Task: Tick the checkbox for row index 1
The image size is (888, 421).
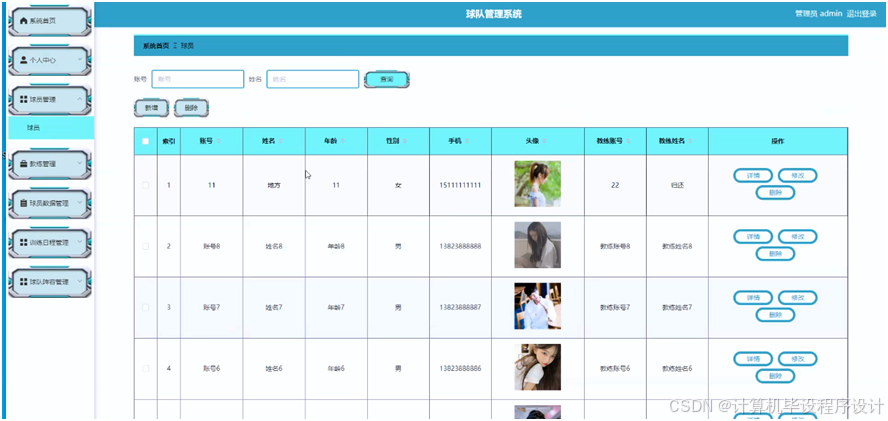Action: (x=146, y=185)
